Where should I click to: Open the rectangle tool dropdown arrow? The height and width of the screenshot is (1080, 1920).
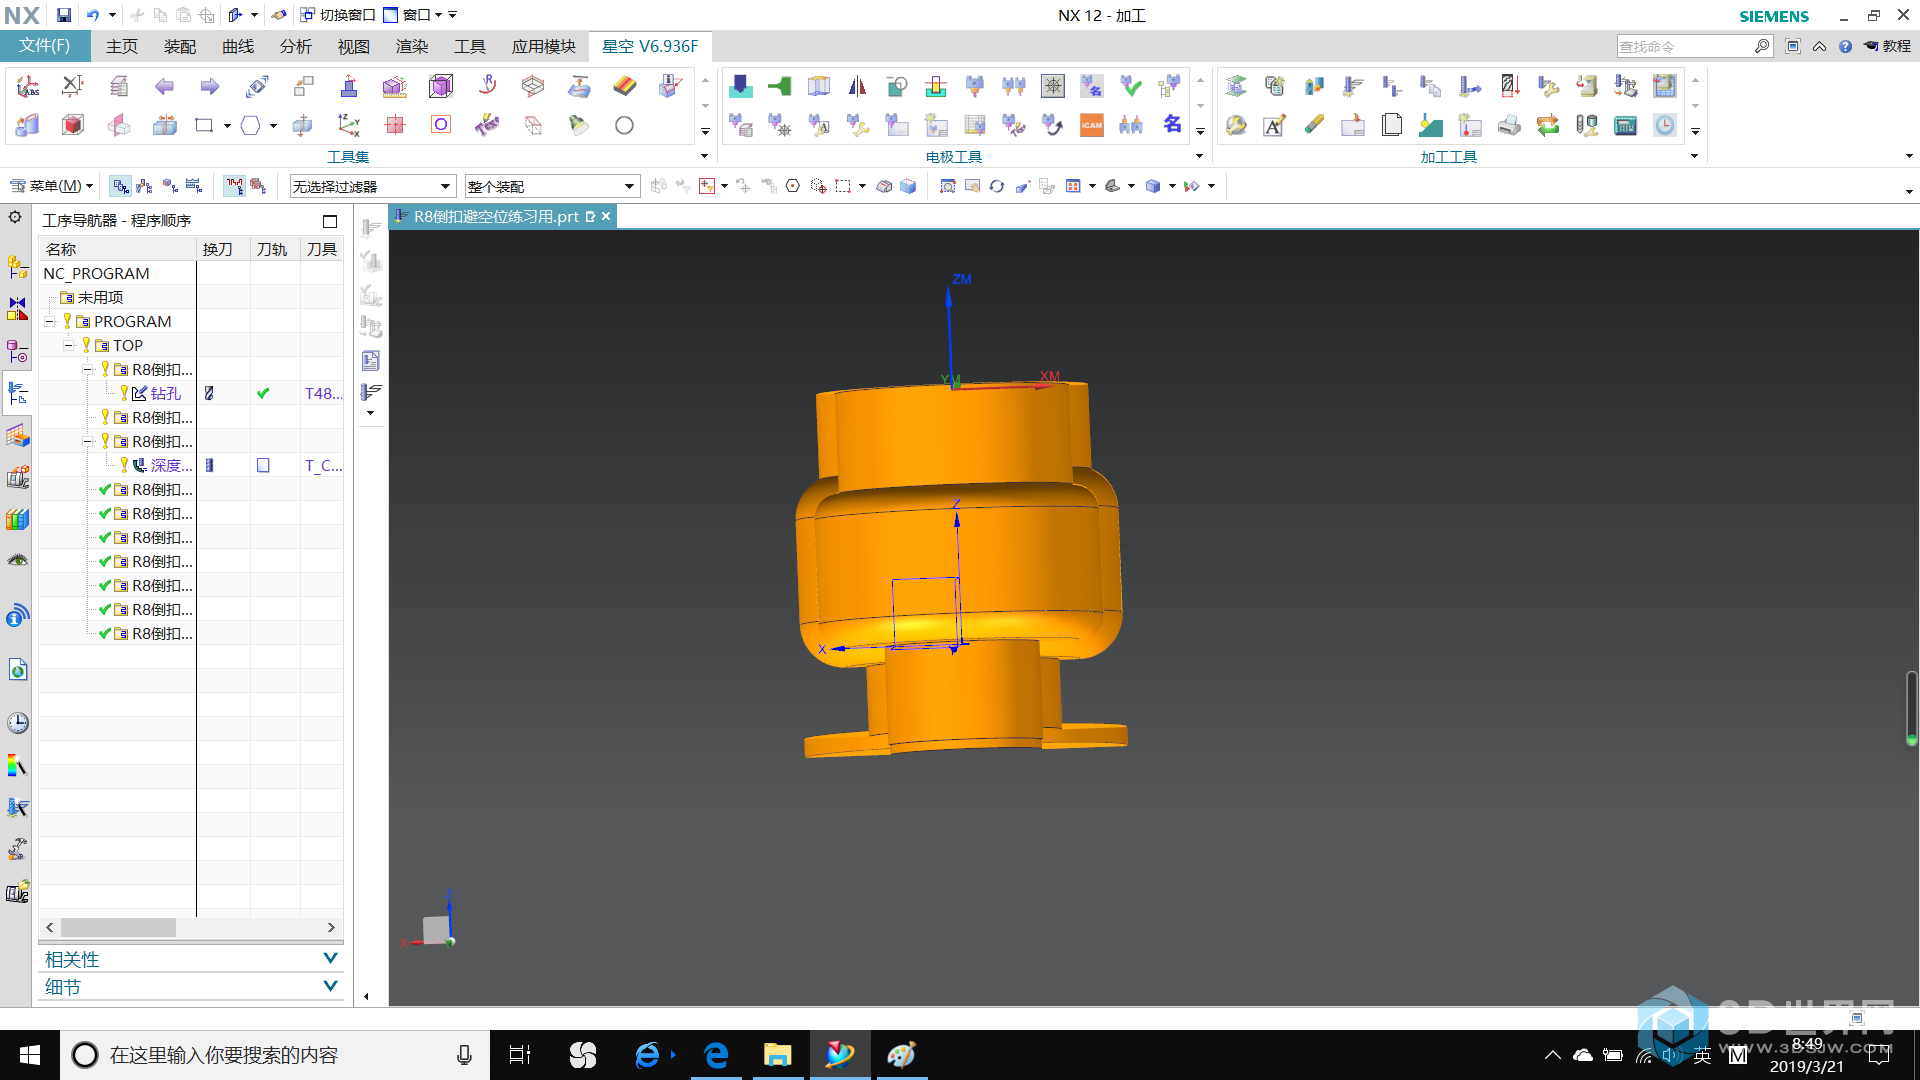coord(228,126)
